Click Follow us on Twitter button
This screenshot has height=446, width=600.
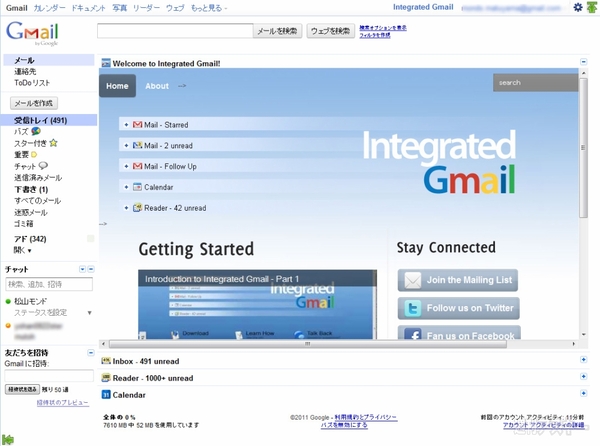pos(458,308)
